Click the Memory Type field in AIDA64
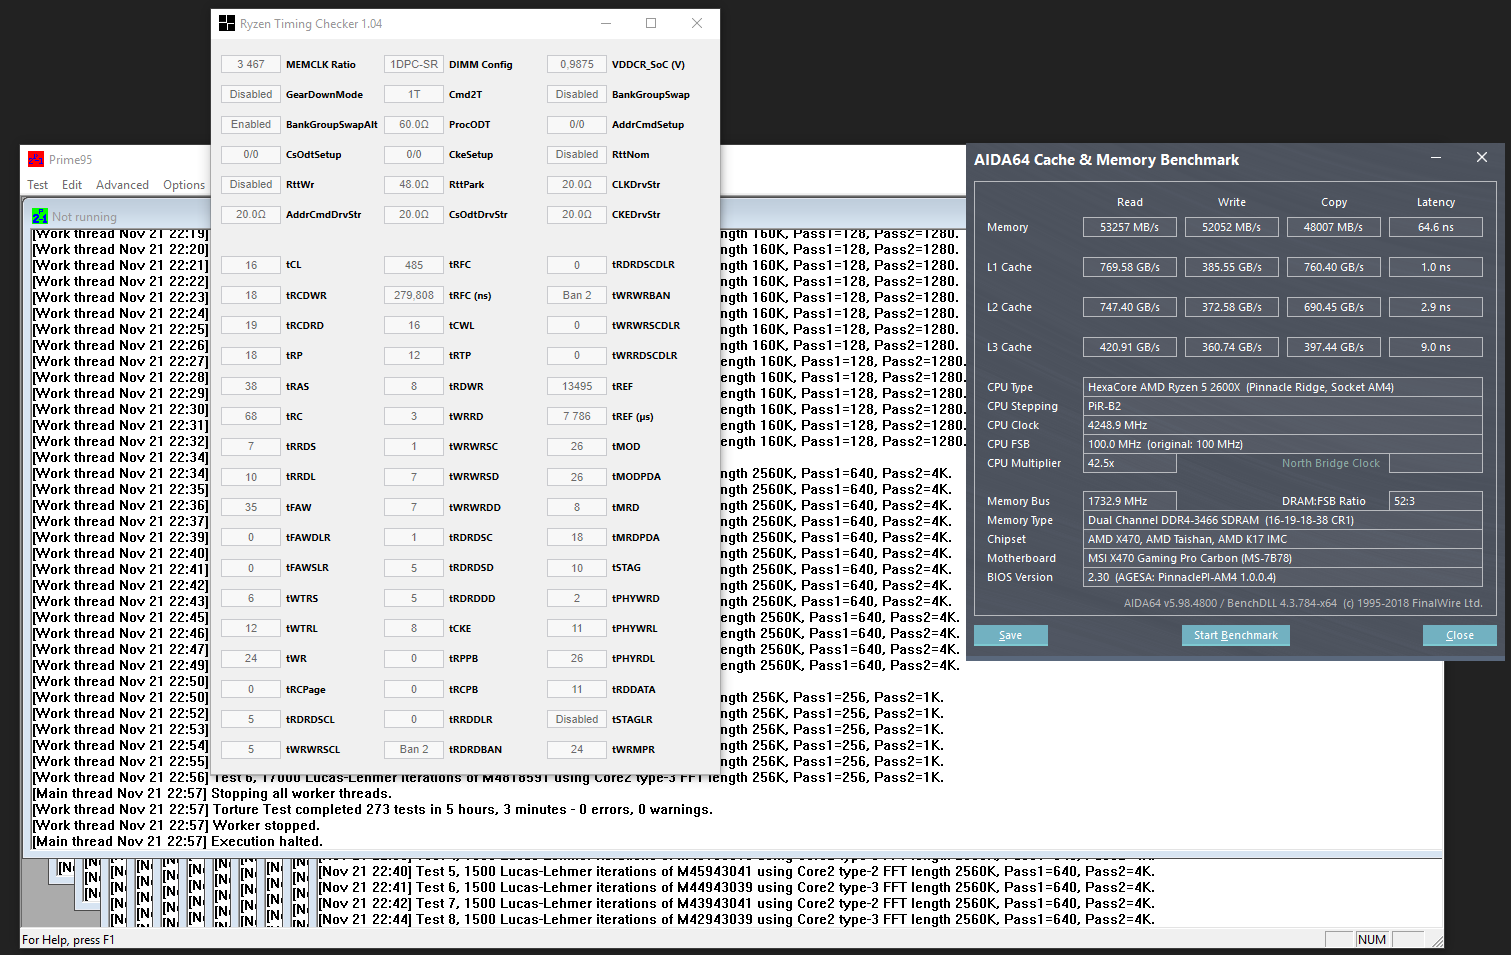The width and height of the screenshot is (1511, 955). [1283, 520]
